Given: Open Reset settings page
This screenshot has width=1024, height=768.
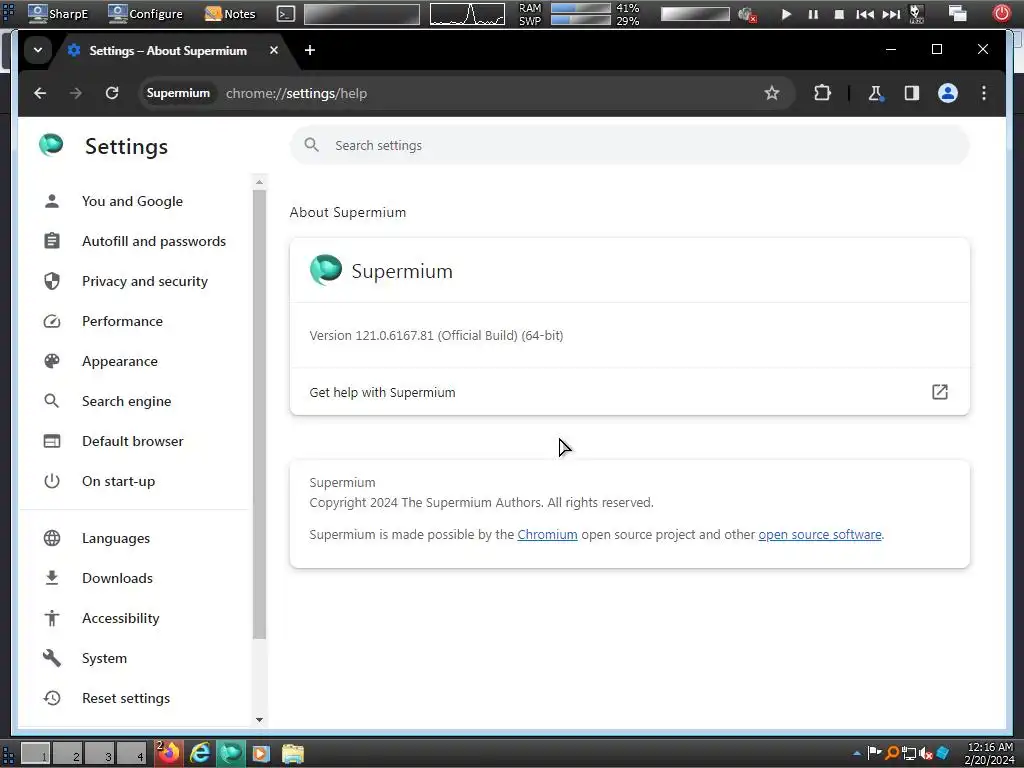Looking at the screenshot, I should click(125, 698).
